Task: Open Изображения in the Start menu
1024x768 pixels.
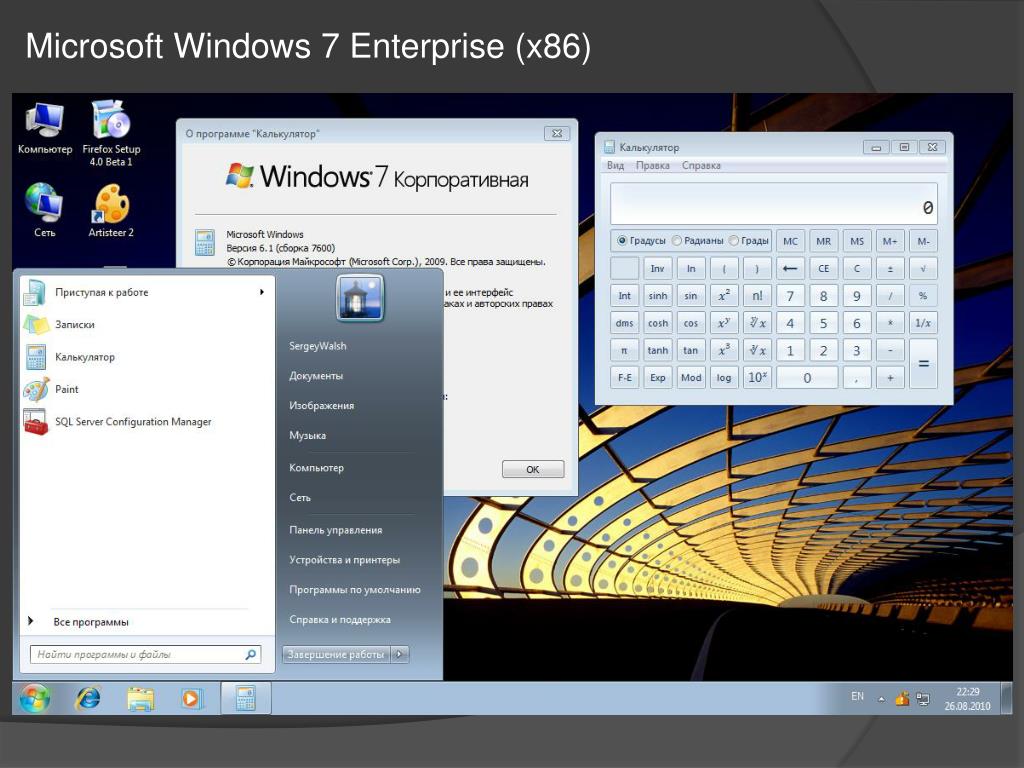Action: click(321, 405)
